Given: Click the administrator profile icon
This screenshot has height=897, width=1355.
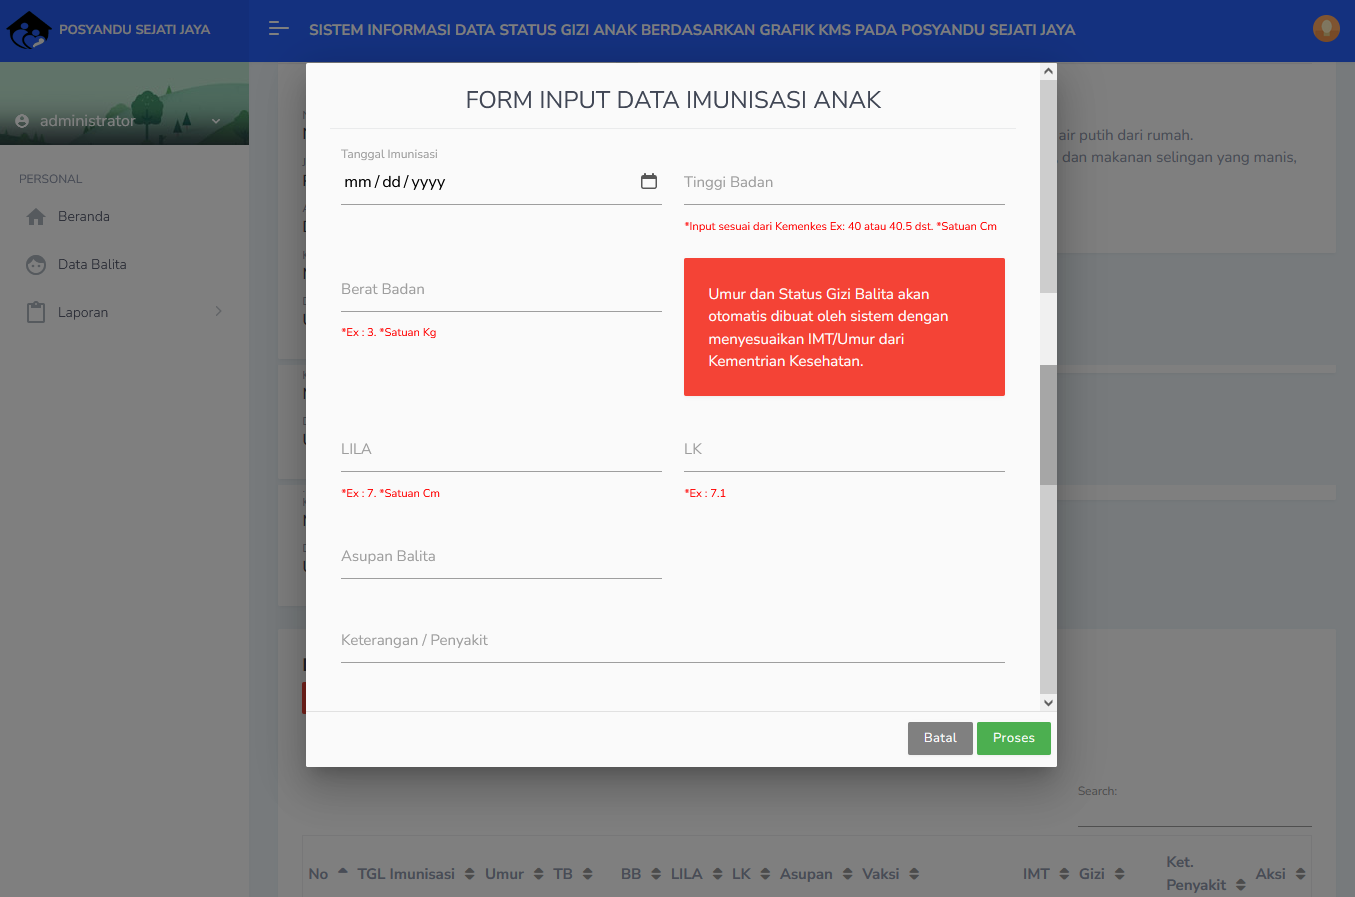Looking at the screenshot, I should point(22,121).
